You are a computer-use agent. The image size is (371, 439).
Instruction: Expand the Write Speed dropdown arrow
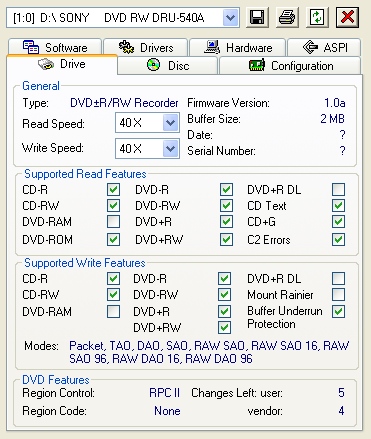[171, 148]
